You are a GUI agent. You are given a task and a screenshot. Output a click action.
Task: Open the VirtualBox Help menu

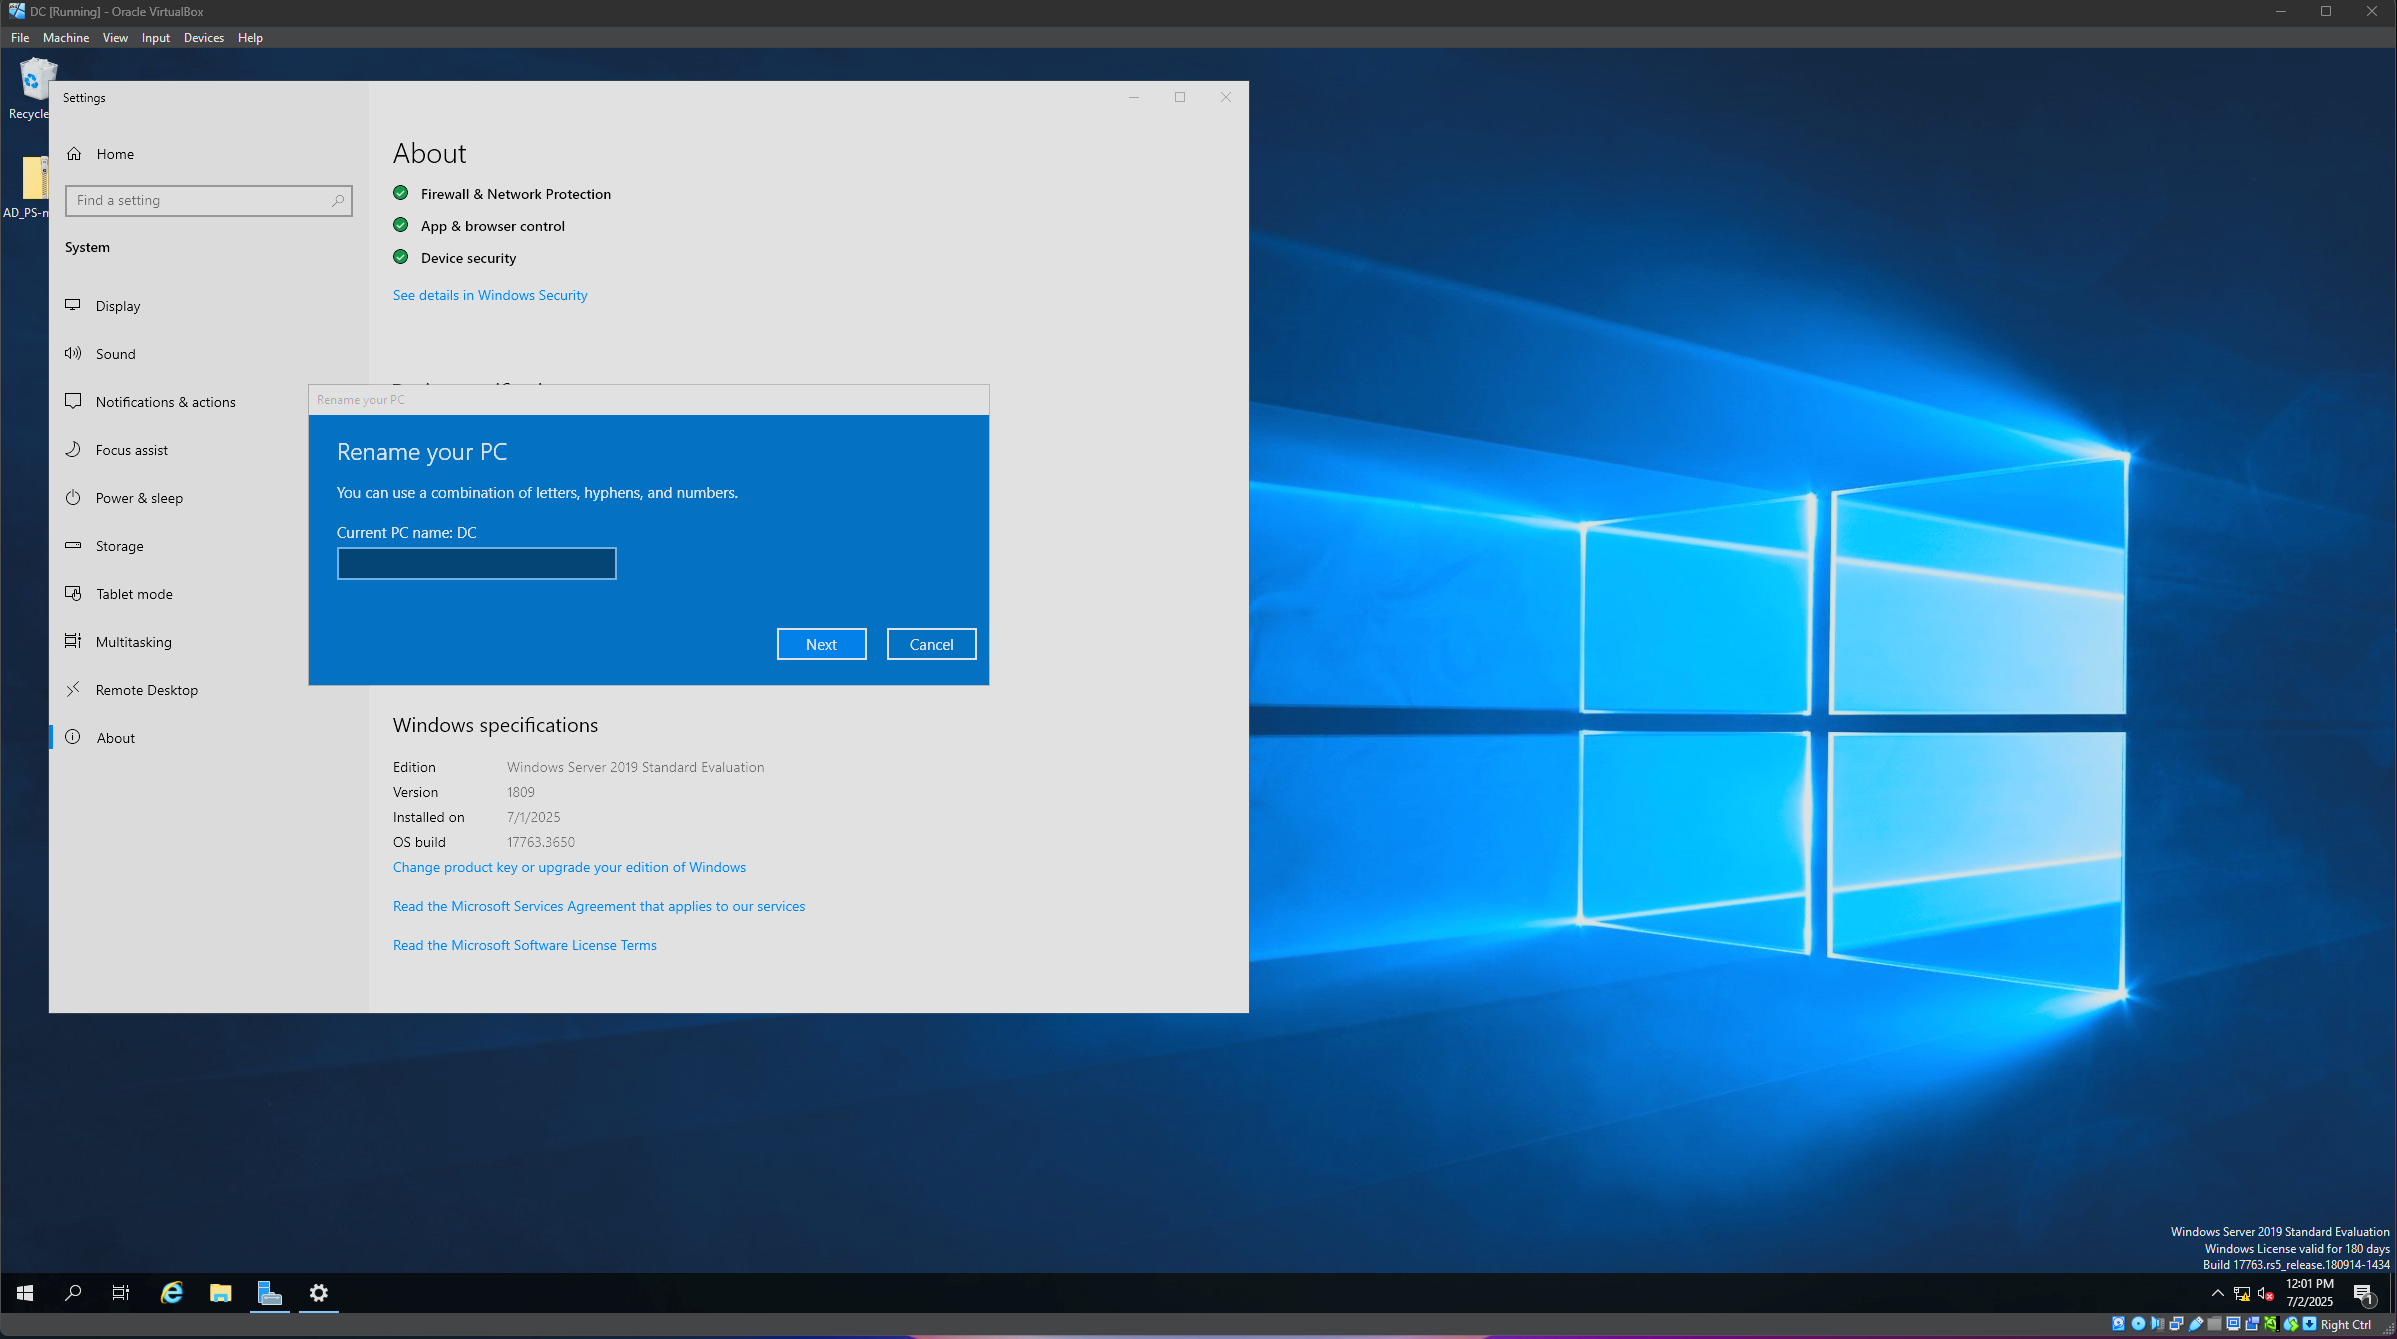[x=250, y=38]
